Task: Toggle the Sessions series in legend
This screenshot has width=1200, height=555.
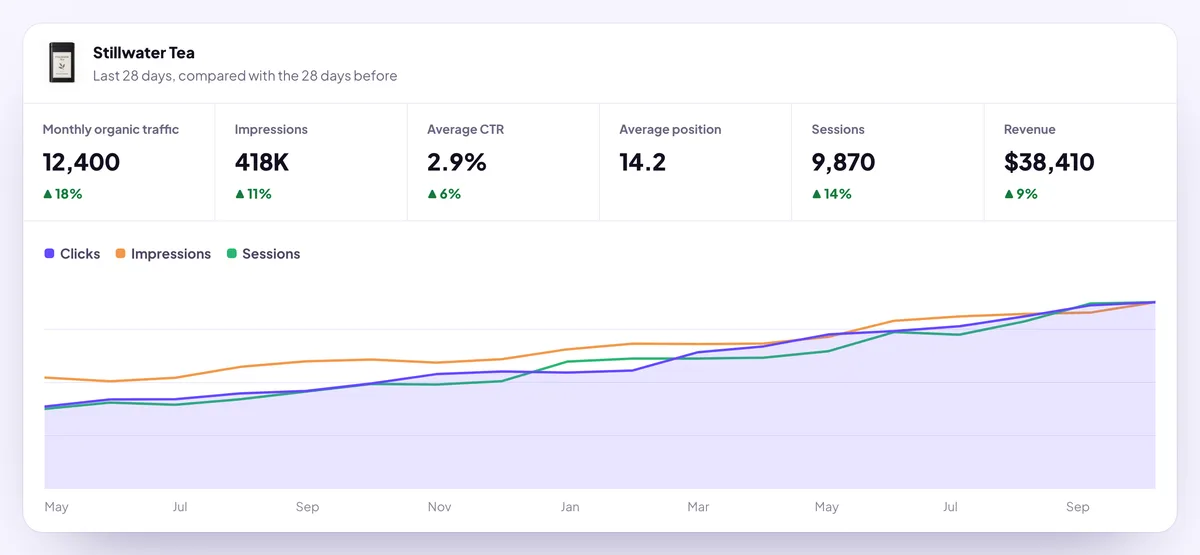Action: (x=263, y=254)
